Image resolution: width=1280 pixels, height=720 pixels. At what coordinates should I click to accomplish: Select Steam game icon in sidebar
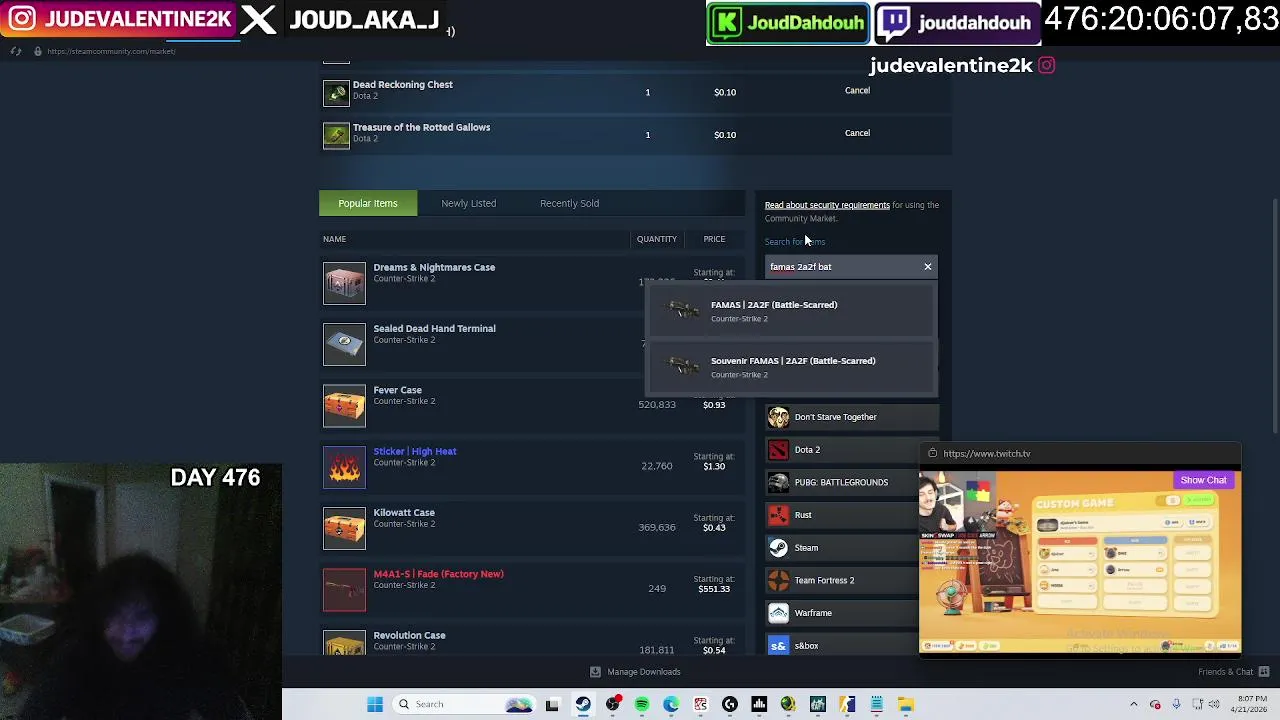778,548
